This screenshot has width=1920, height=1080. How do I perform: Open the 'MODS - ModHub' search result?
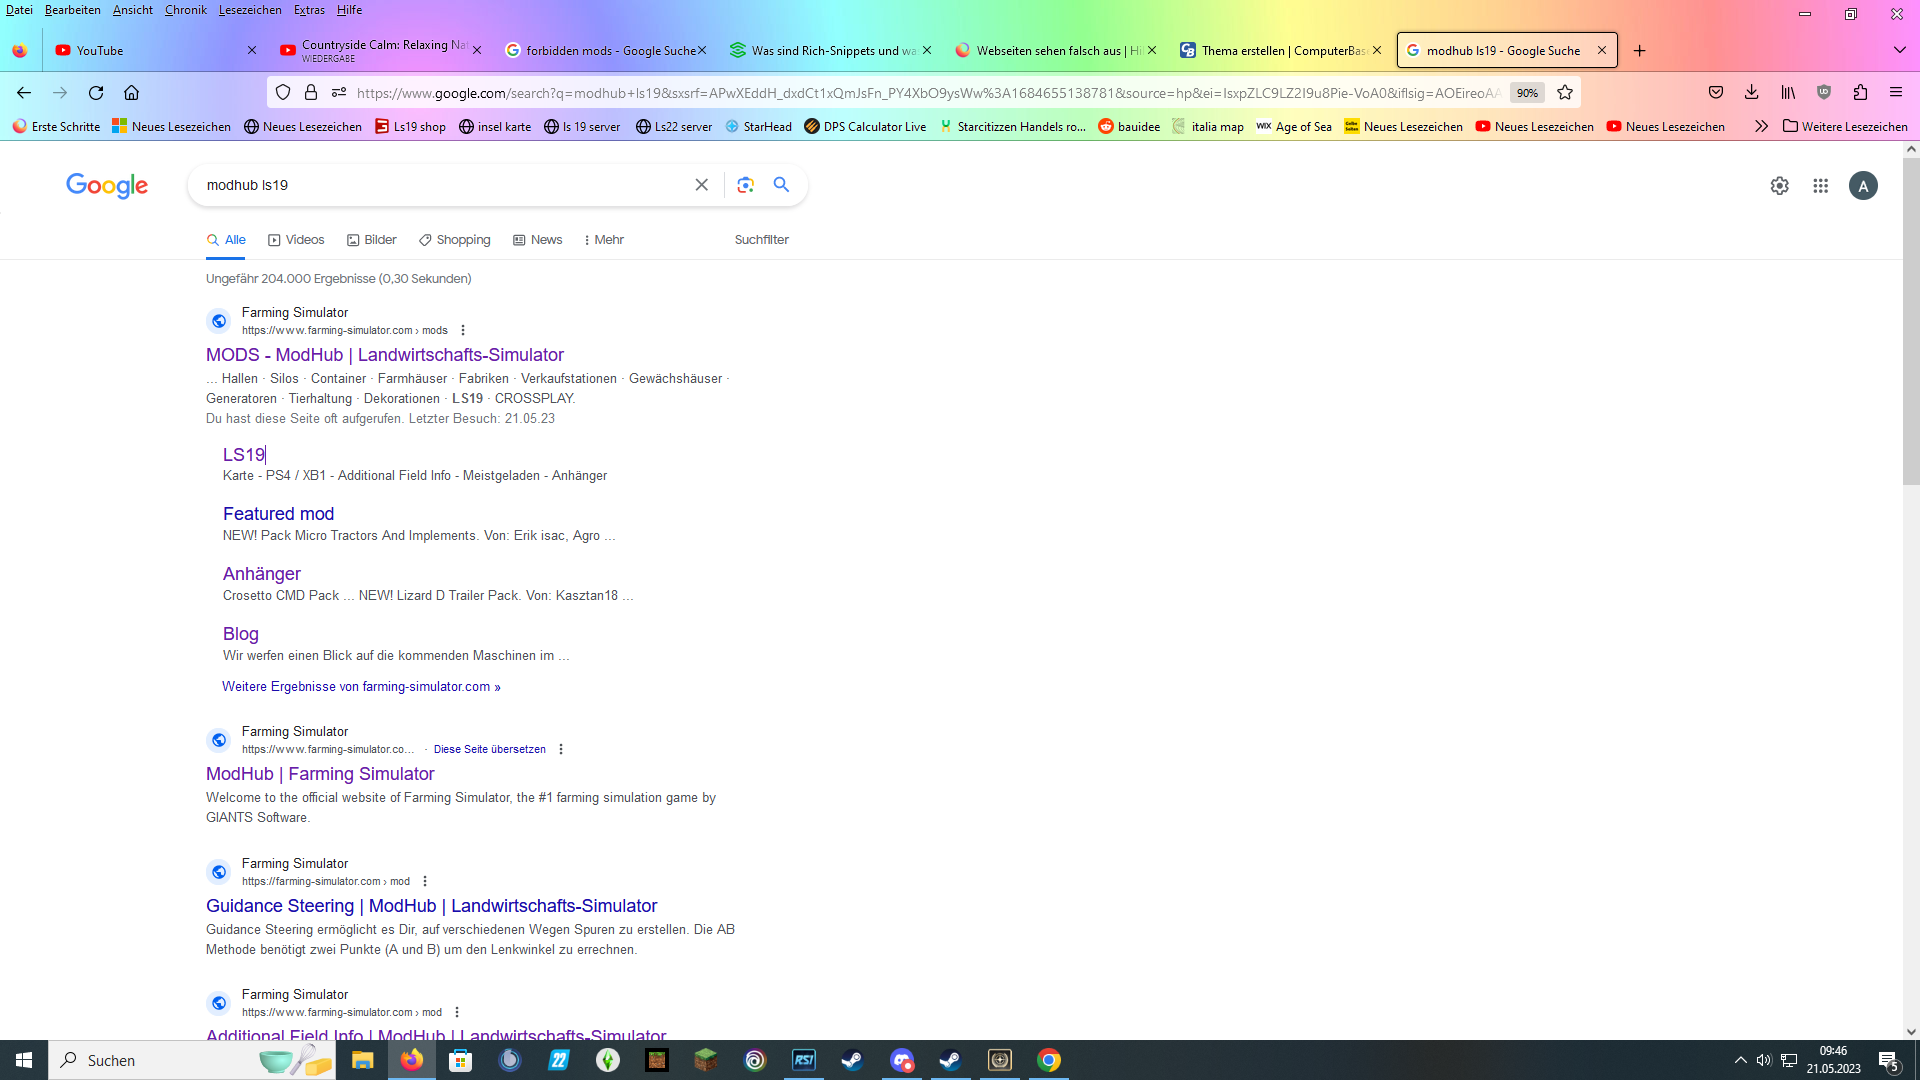(383, 355)
